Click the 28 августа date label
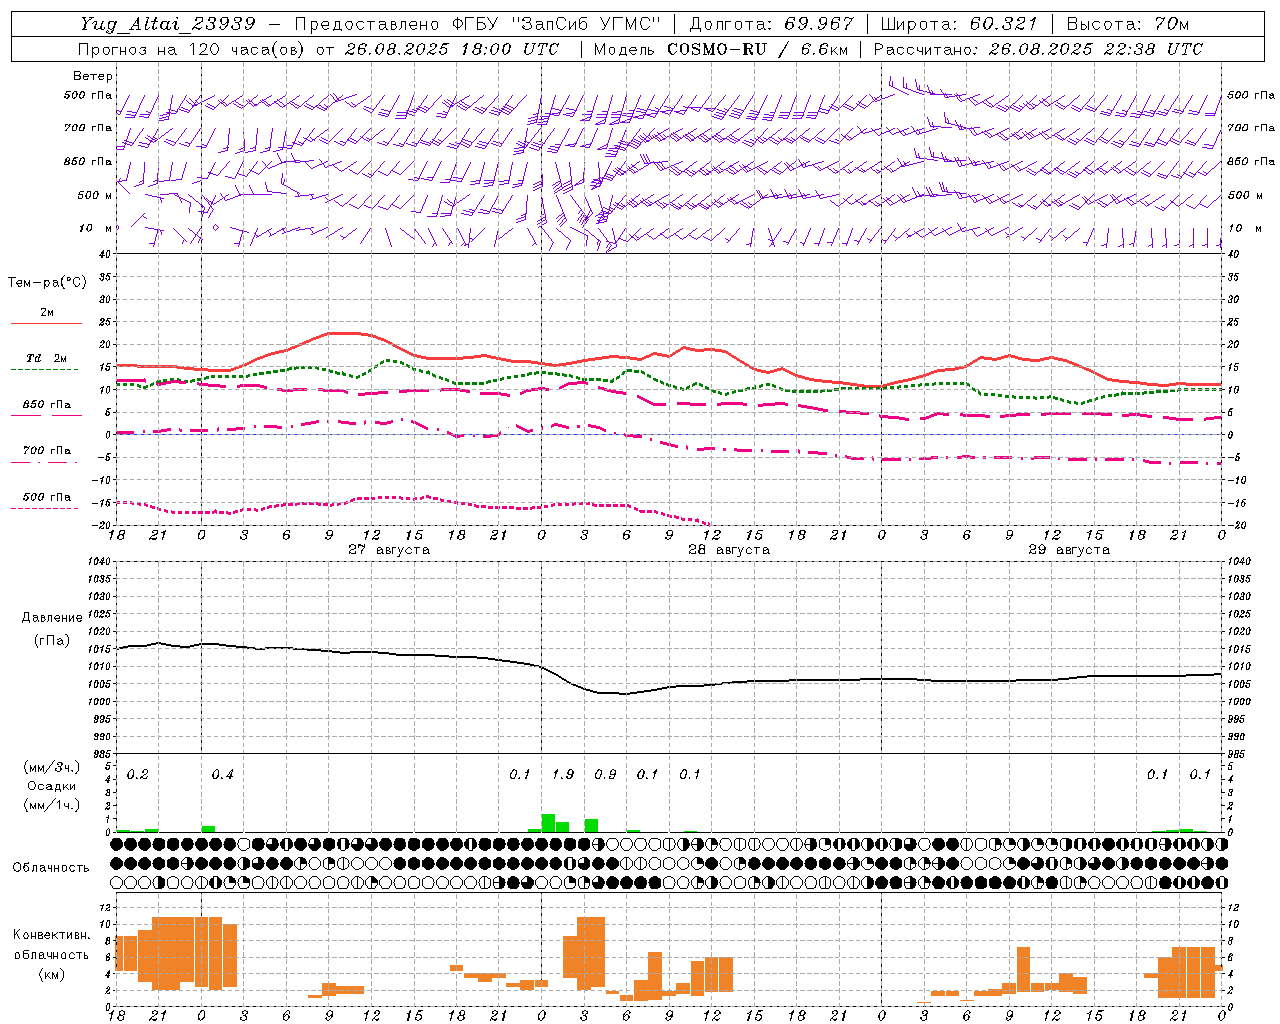Viewport: 1280px width, 1024px height. (729, 550)
